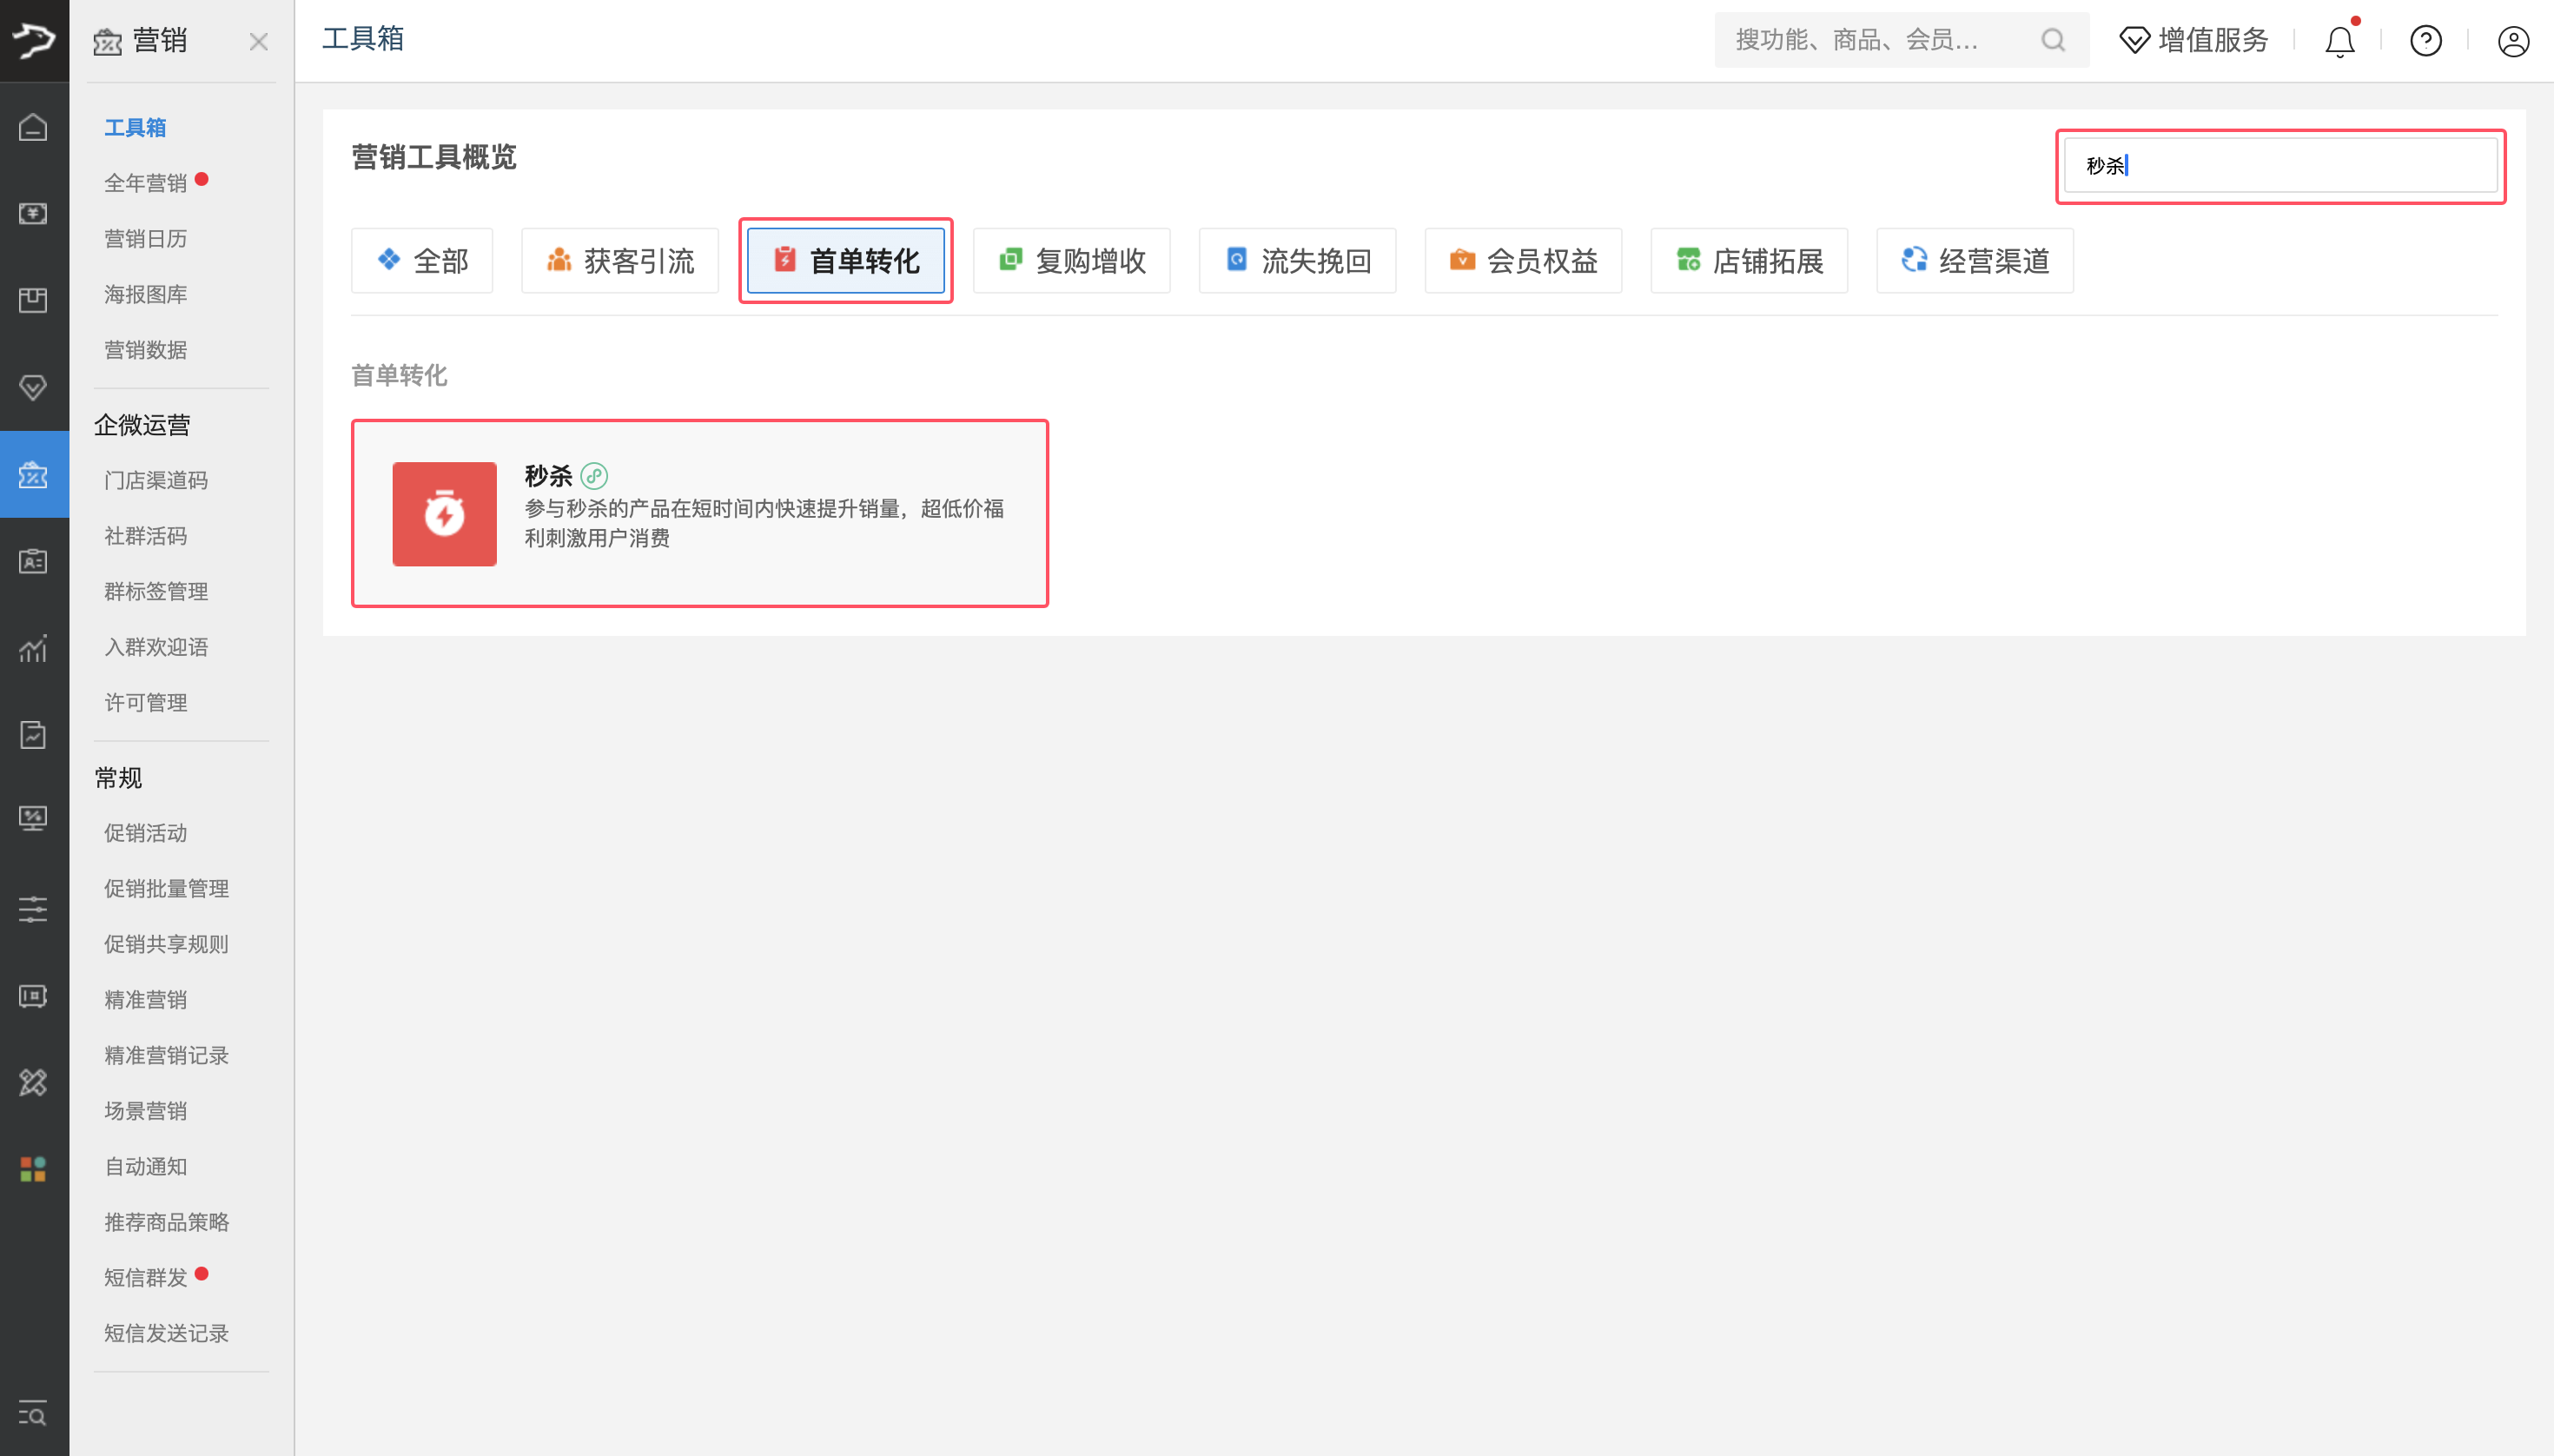The height and width of the screenshot is (1456, 2554).
Task: Switch to the 复购增收 category tab
Action: click(1072, 261)
